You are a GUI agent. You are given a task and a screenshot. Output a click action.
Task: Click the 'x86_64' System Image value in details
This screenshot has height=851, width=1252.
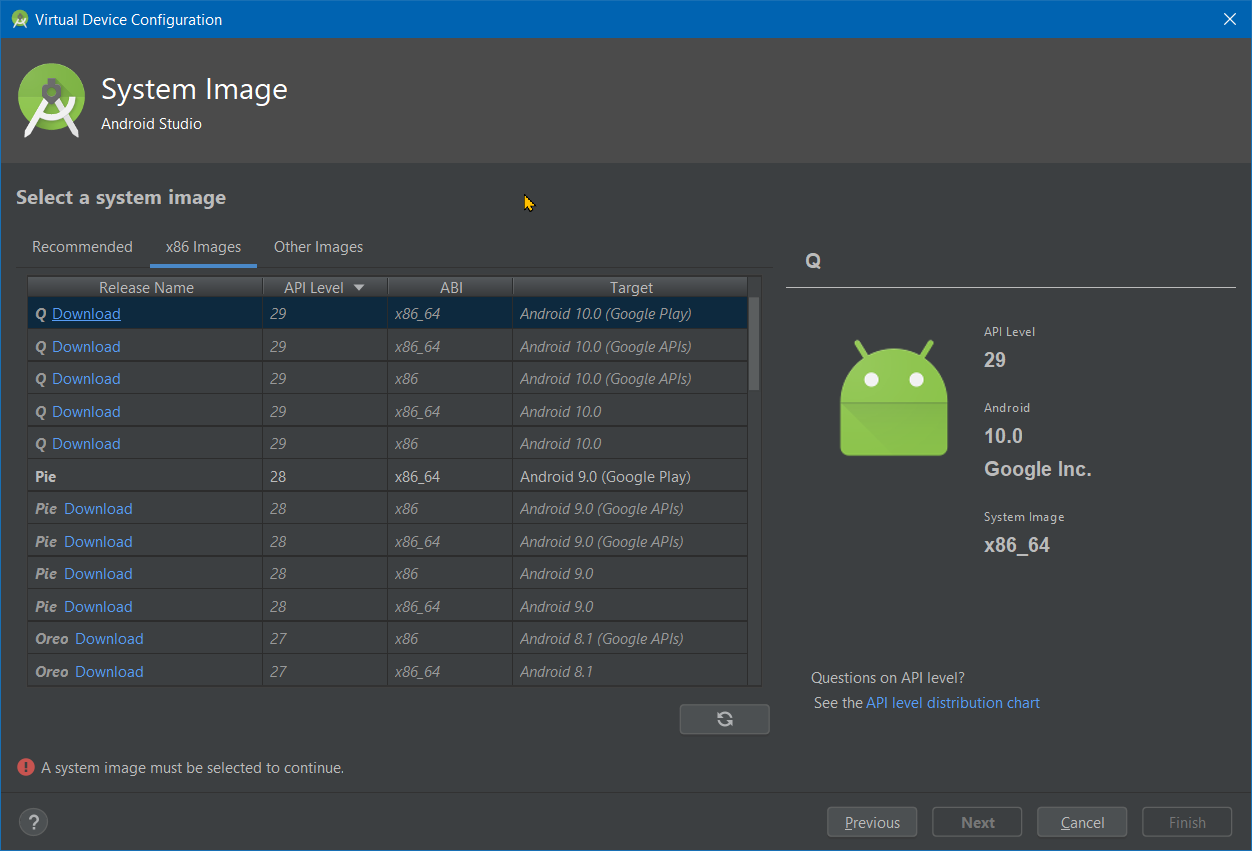[1017, 546]
